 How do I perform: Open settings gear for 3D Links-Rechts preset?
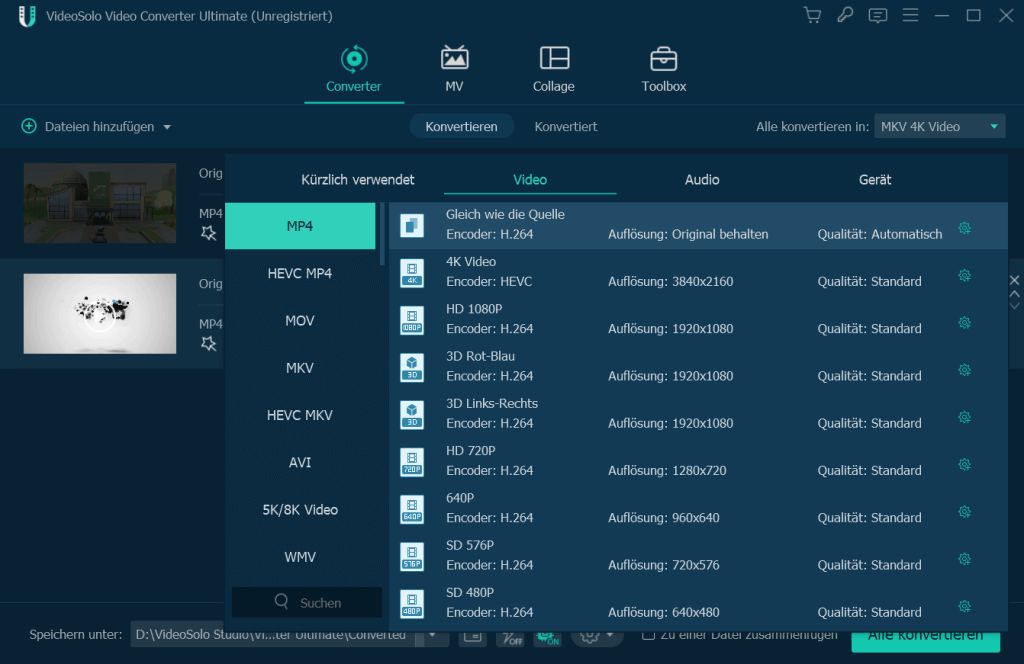(x=964, y=417)
